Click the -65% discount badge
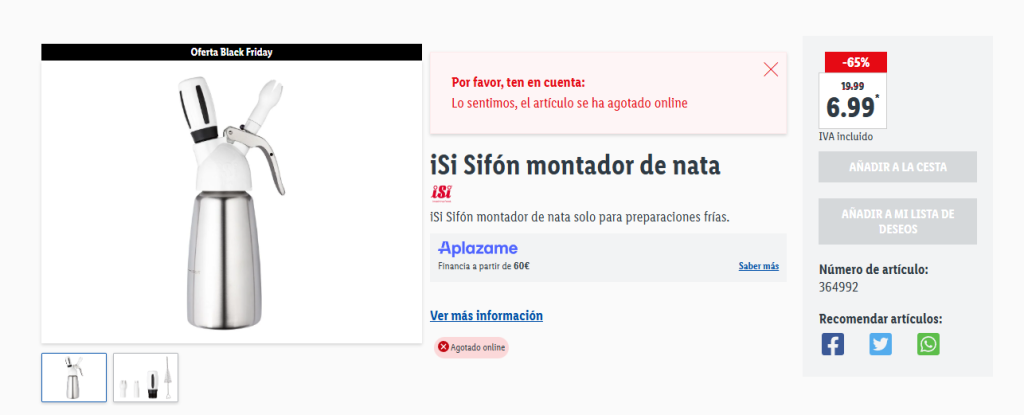This screenshot has width=1024, height=415. pyautogui.click(x=854, y=62)
